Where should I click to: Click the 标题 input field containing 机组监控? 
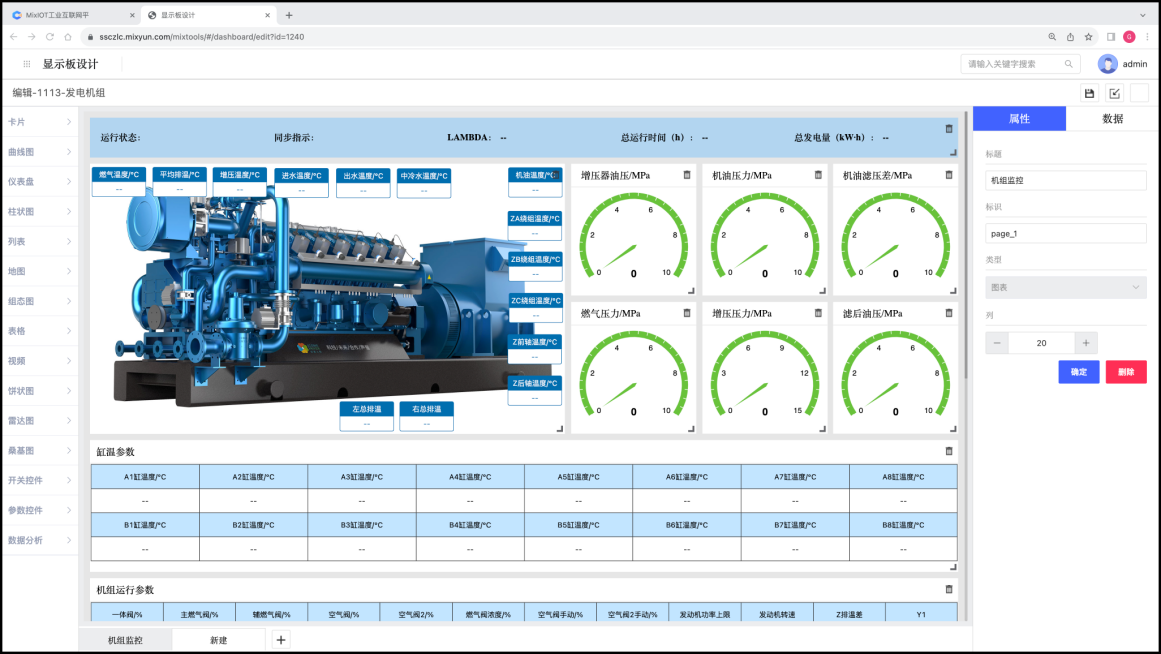[x=1065, y=181]
